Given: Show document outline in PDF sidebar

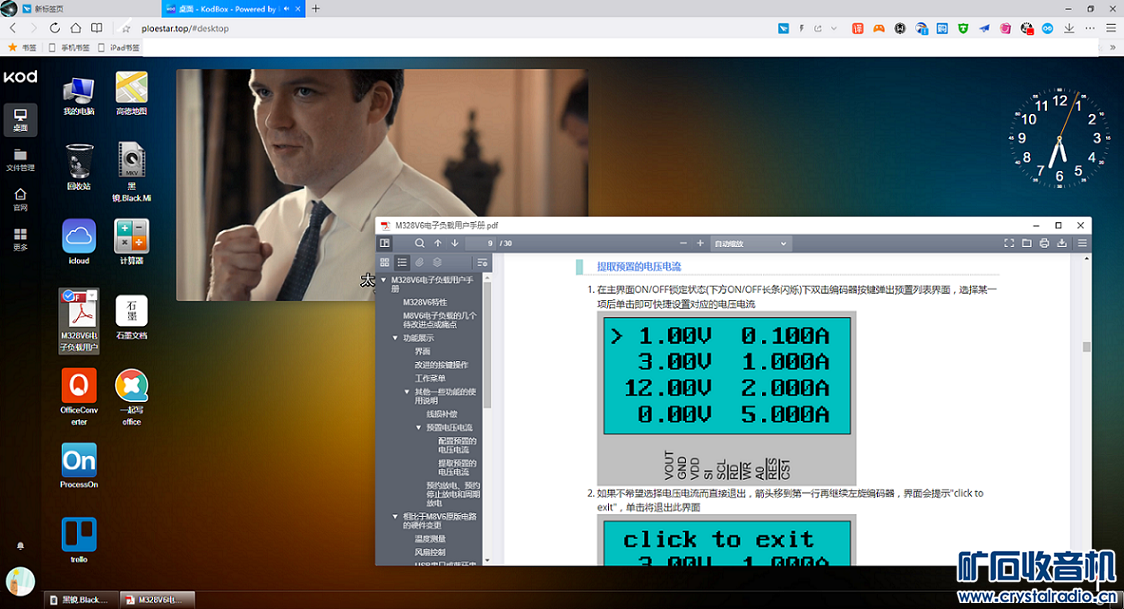Looking at the screenshot, I should click(402, 262).
